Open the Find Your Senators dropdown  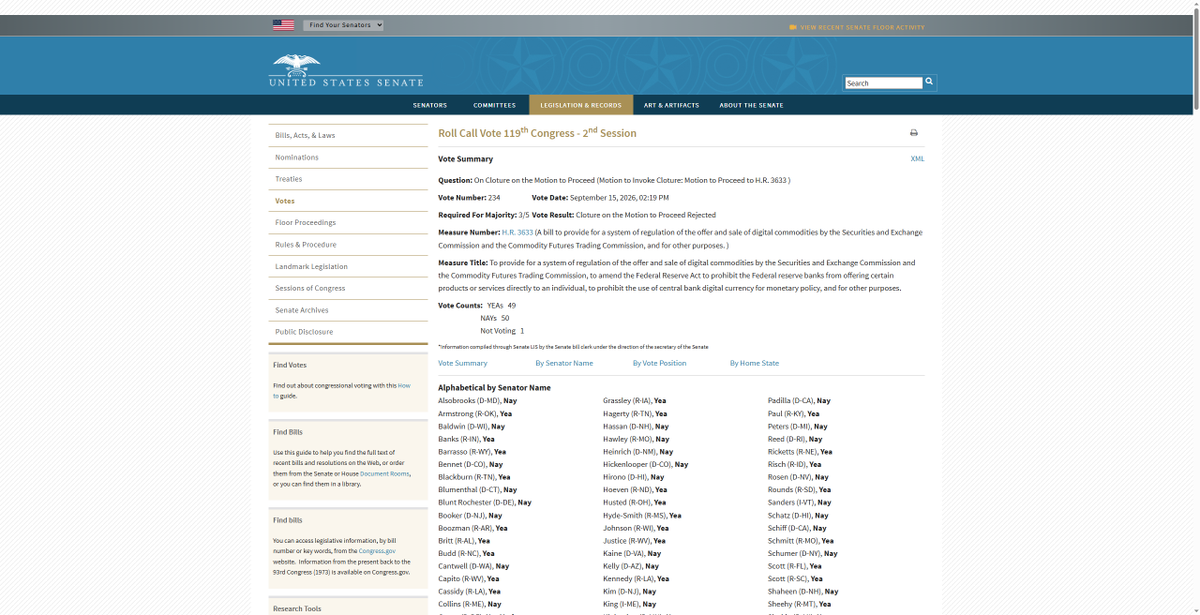pos(343,25)
